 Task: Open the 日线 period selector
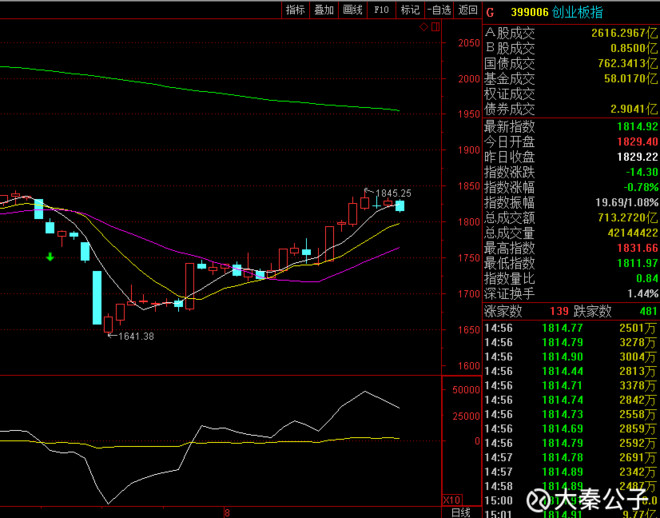click(460, 512)
